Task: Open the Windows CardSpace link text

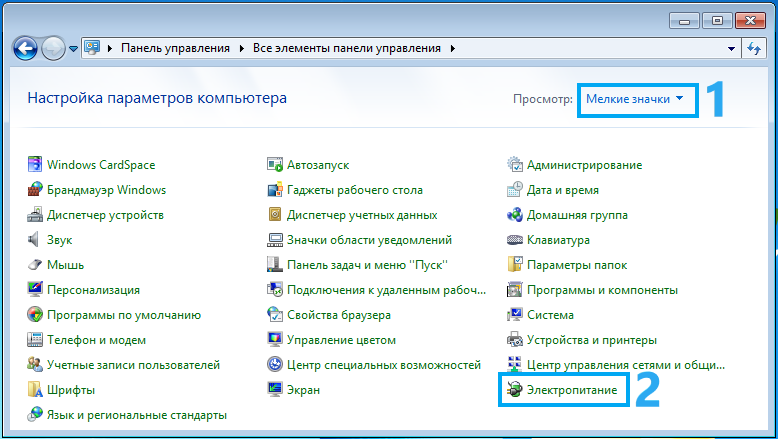Action: tap(101, 165)
